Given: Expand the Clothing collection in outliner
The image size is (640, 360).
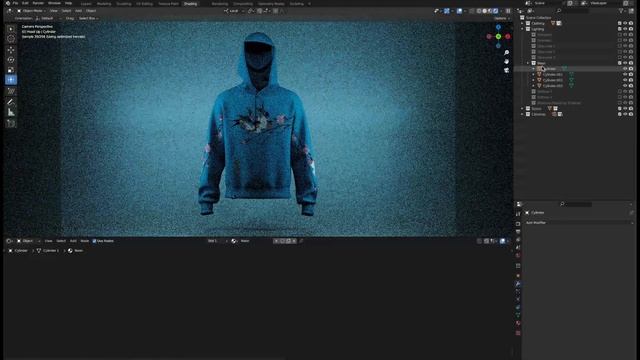Looking at the screenshot, I should [522, 24].
